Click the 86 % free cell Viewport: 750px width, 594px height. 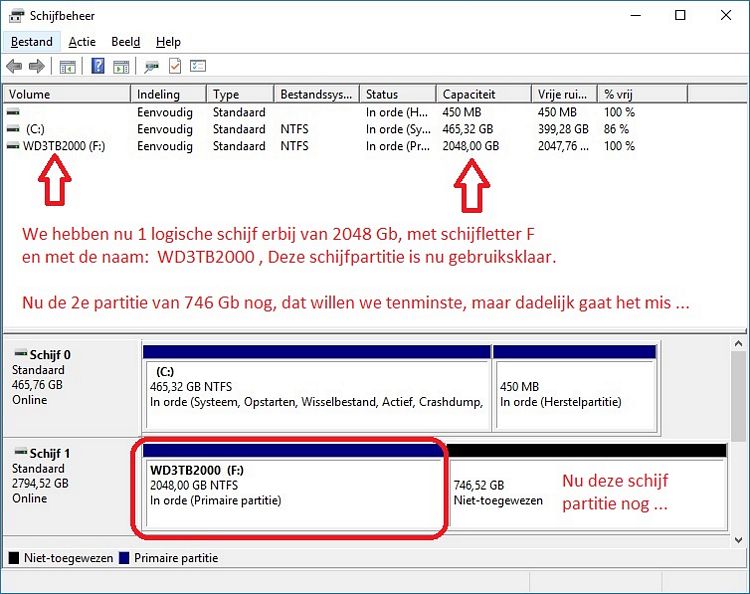pos(616,129)
